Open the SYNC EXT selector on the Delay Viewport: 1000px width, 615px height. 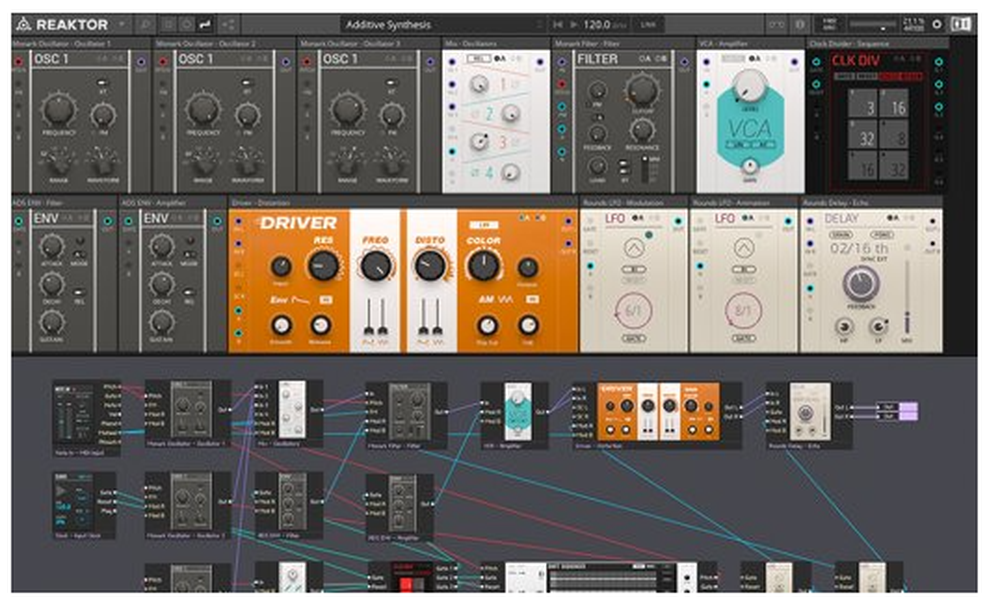[x=874, y=260]
